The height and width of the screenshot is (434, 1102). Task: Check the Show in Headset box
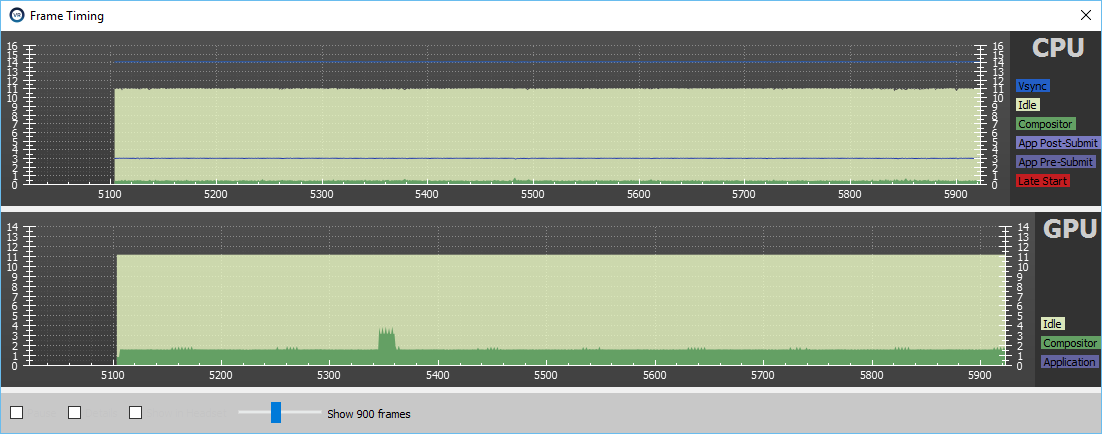[x=136, y=413]
